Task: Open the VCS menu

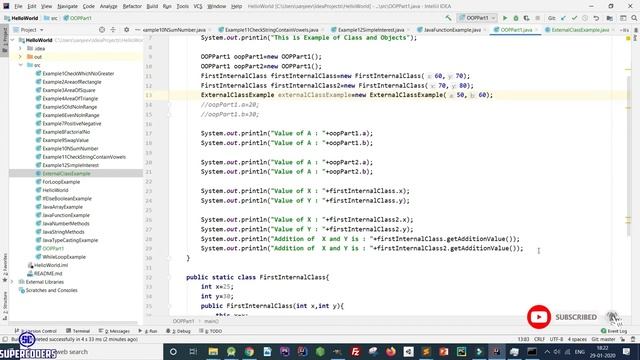Action: [198, 7]
